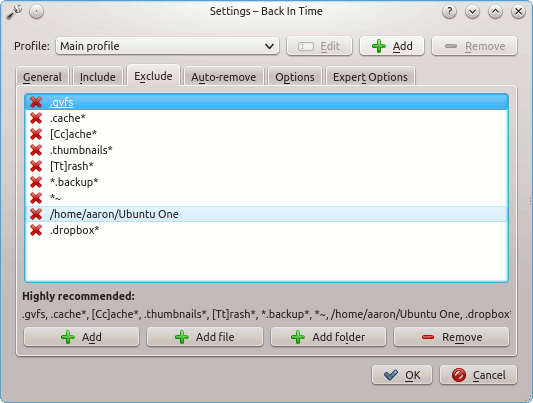This screenshot has height=403, width=533.
Task: Dismiss dialog with Cancel button
Action: point(479,375)
